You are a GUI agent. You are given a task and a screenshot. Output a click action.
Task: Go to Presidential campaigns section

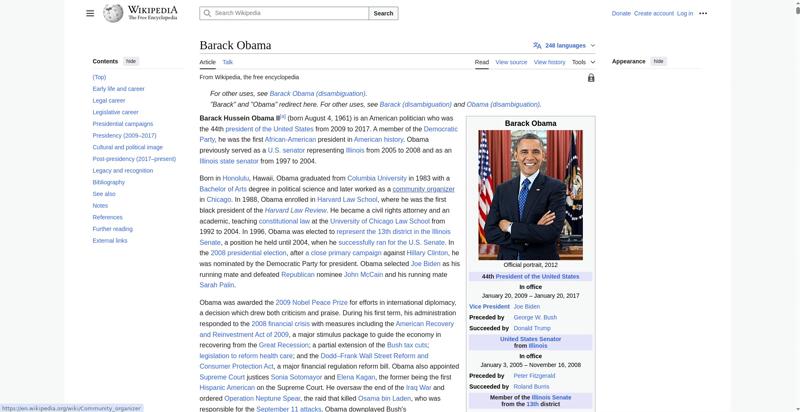coord(122,124)
